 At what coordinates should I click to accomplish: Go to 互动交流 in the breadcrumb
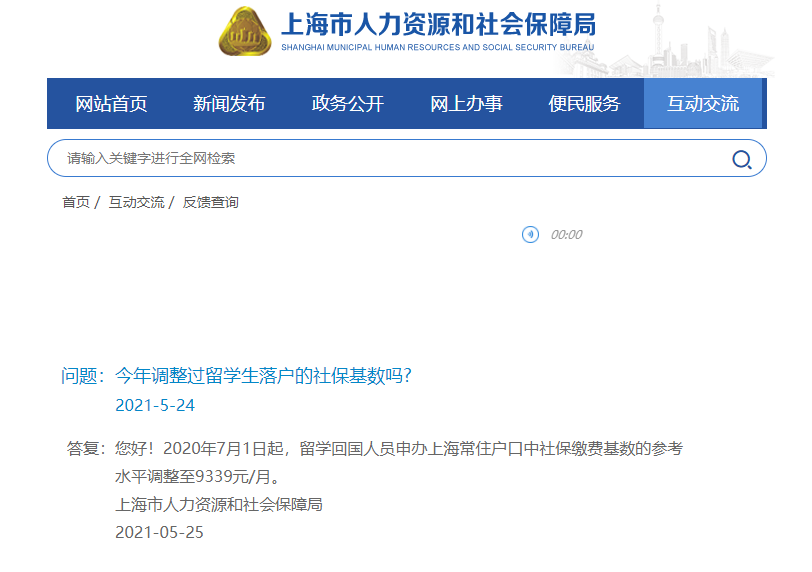tap(136, 202)
